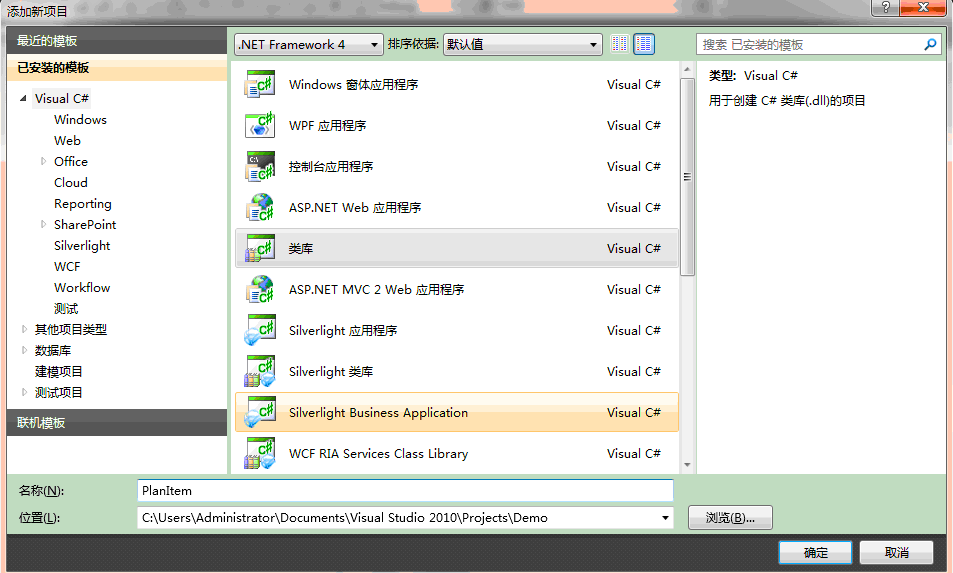Open the 排序依据 默认值 dropdown

523,44
